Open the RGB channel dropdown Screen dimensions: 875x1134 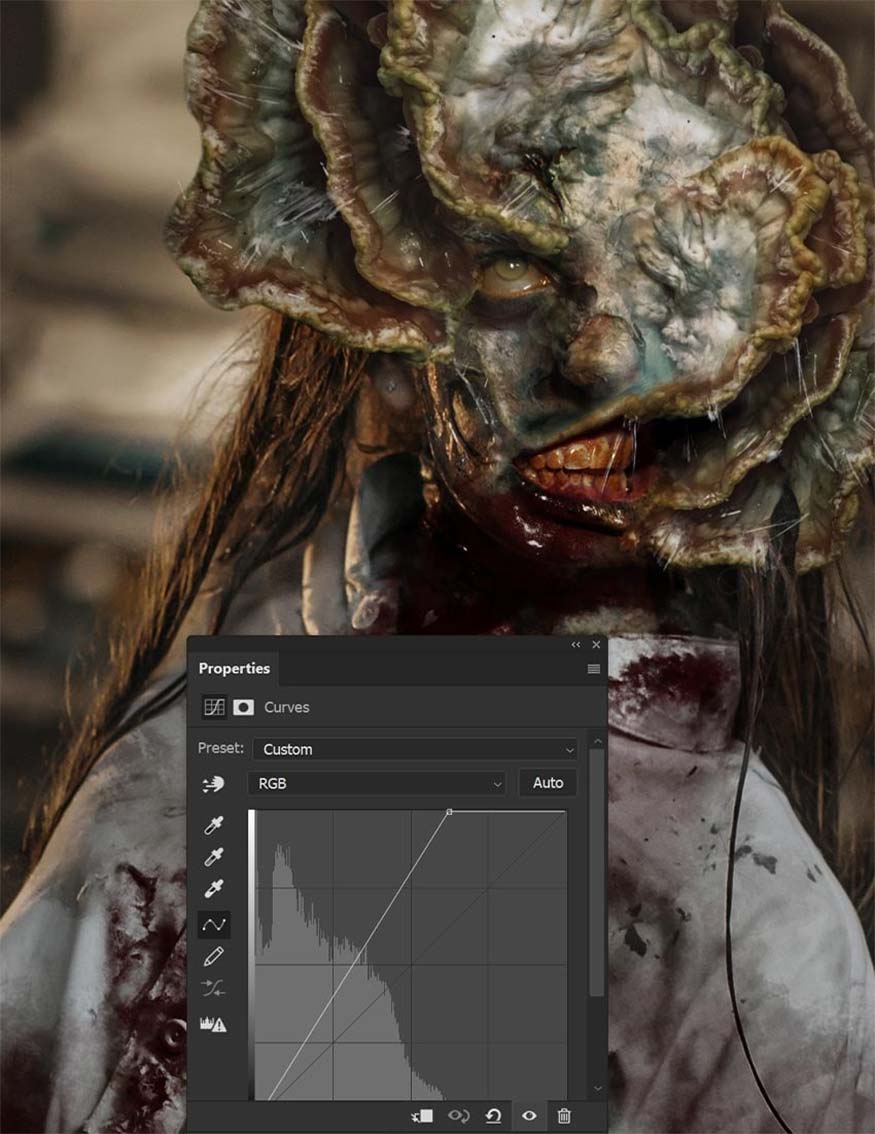(x=376, y=783)
